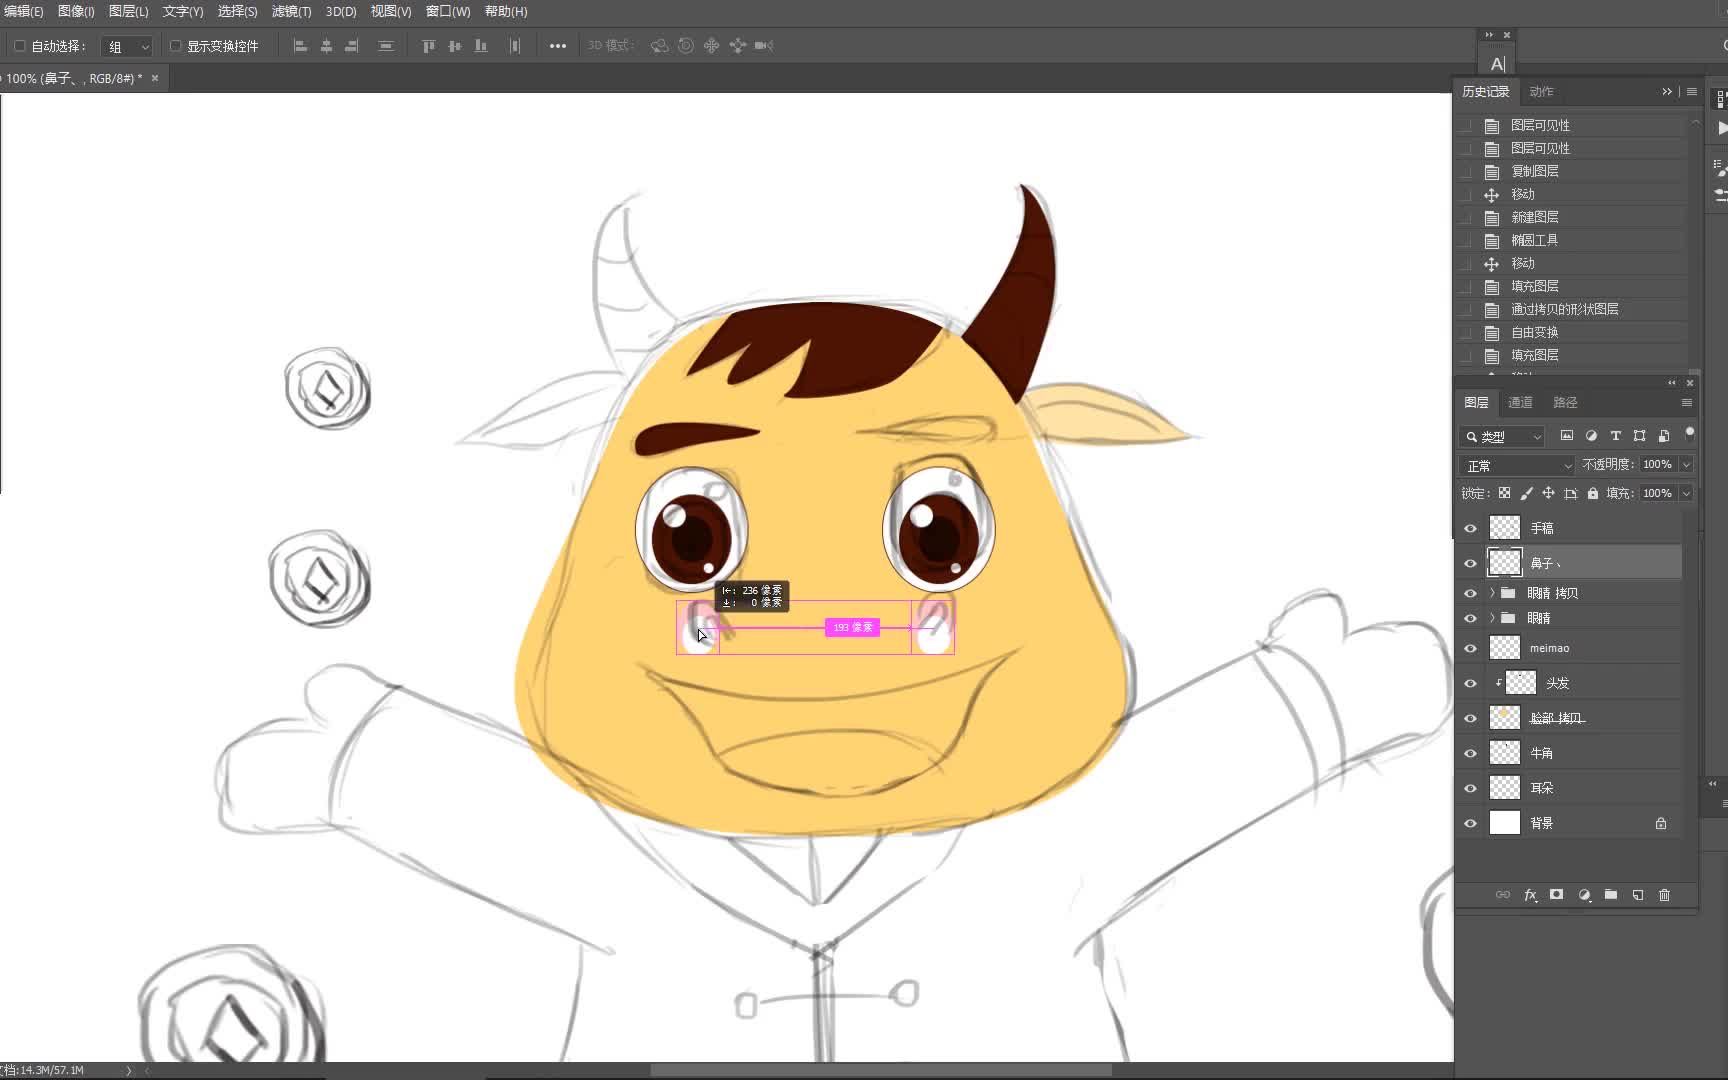This screenshot has height=1080, width=1728.
Task: Open the 图像(I) menu
Action: coord(76,11)
